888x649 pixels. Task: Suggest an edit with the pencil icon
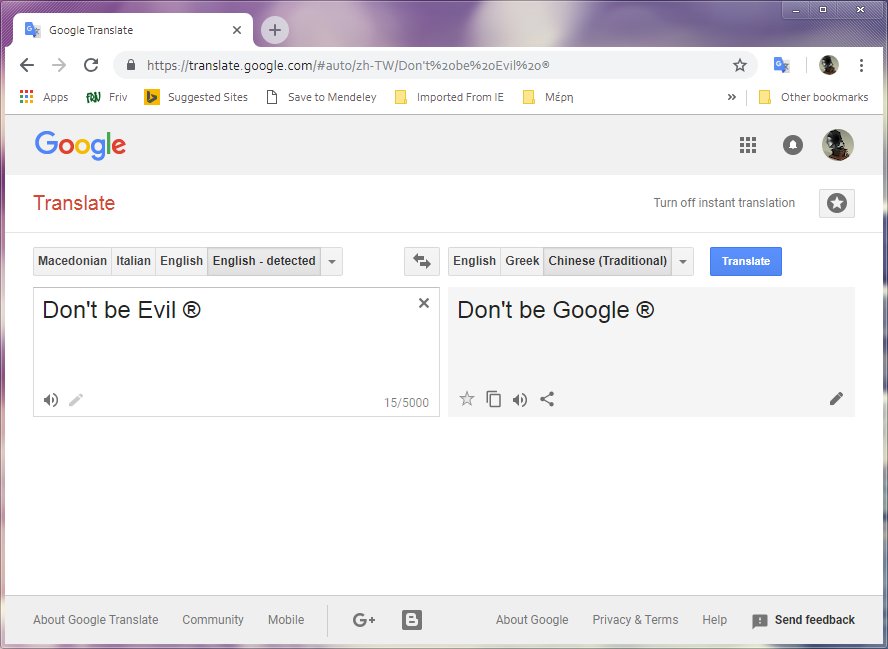point(836,399)
